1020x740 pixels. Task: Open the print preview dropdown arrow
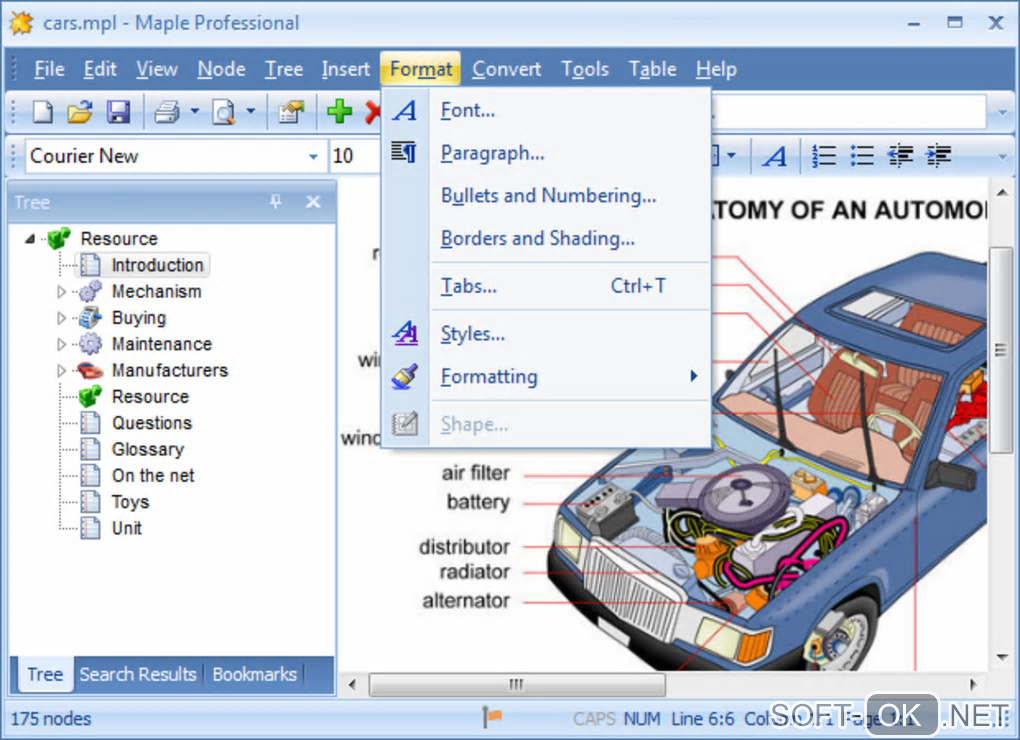250,111
